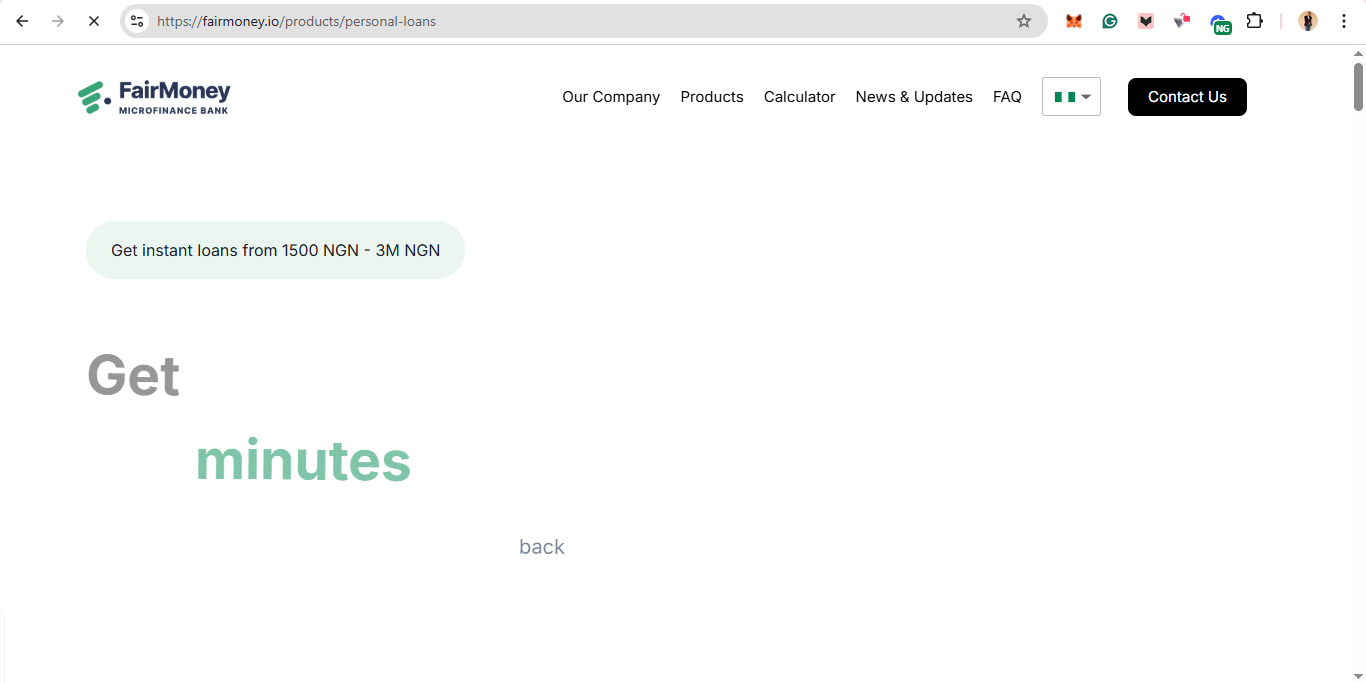
Task: Open the FAQ link
Action: click(1007, 97)
